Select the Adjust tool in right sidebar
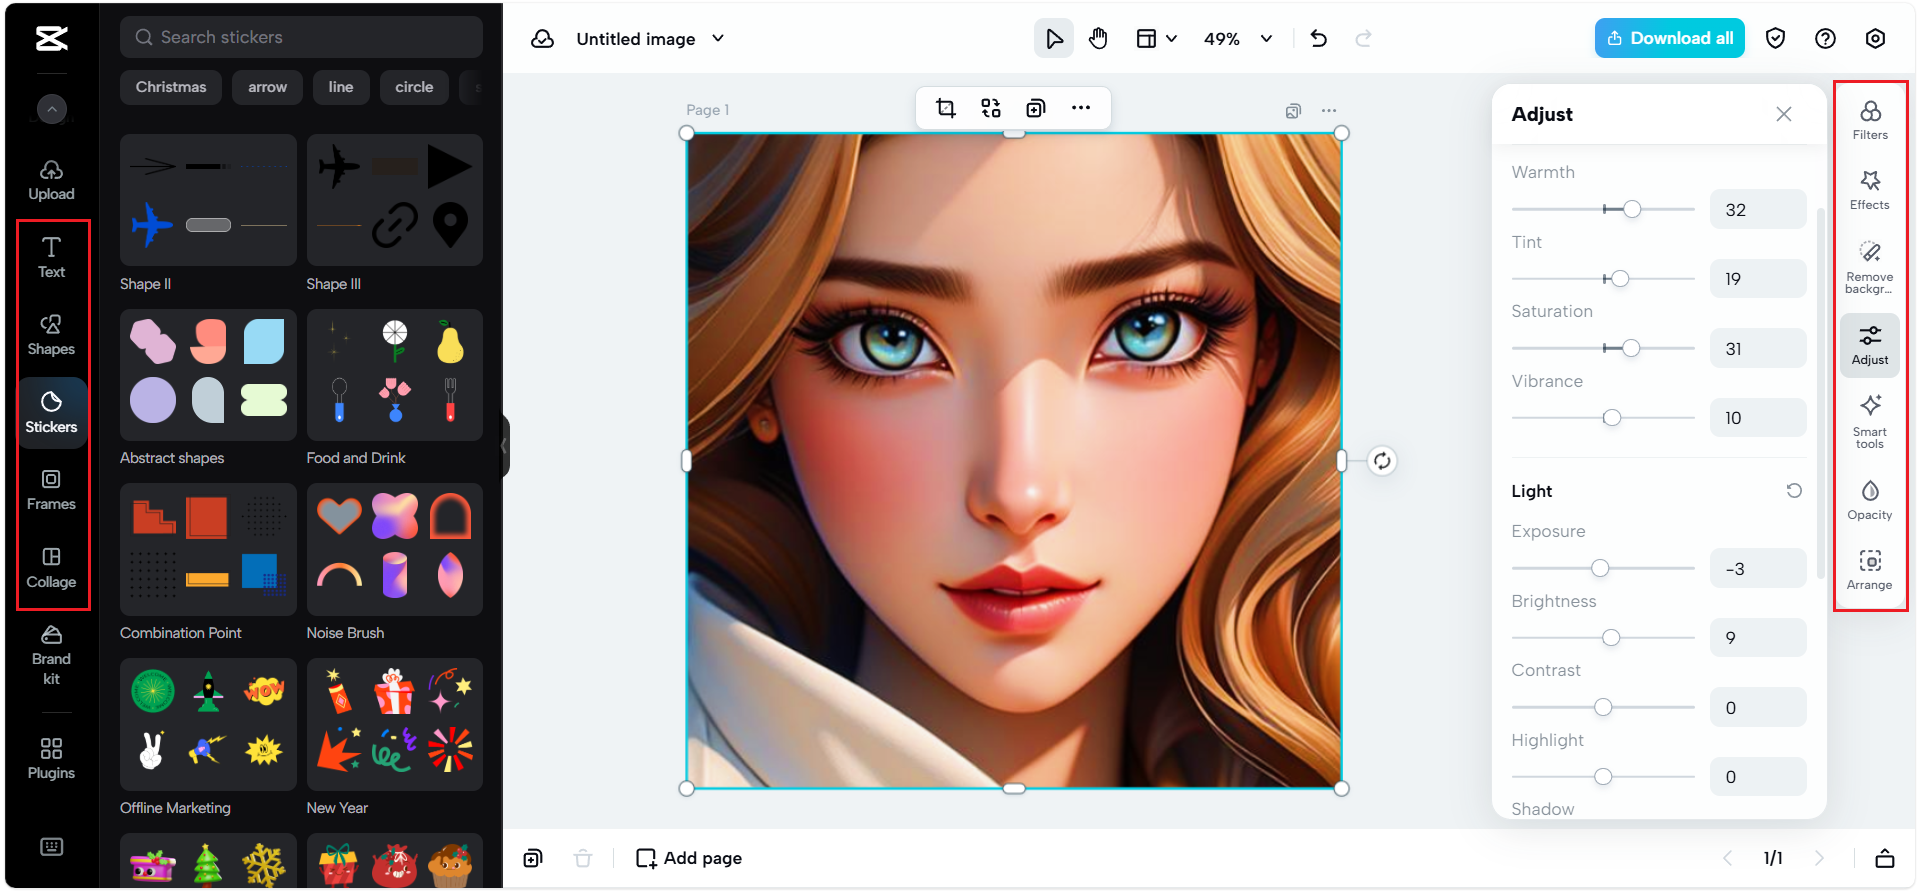 (1870, 345)
